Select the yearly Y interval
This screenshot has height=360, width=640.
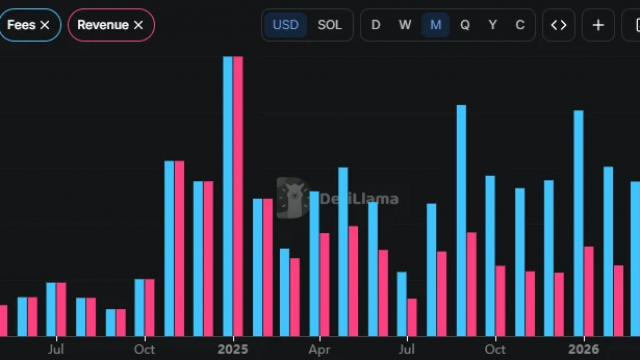493,25
